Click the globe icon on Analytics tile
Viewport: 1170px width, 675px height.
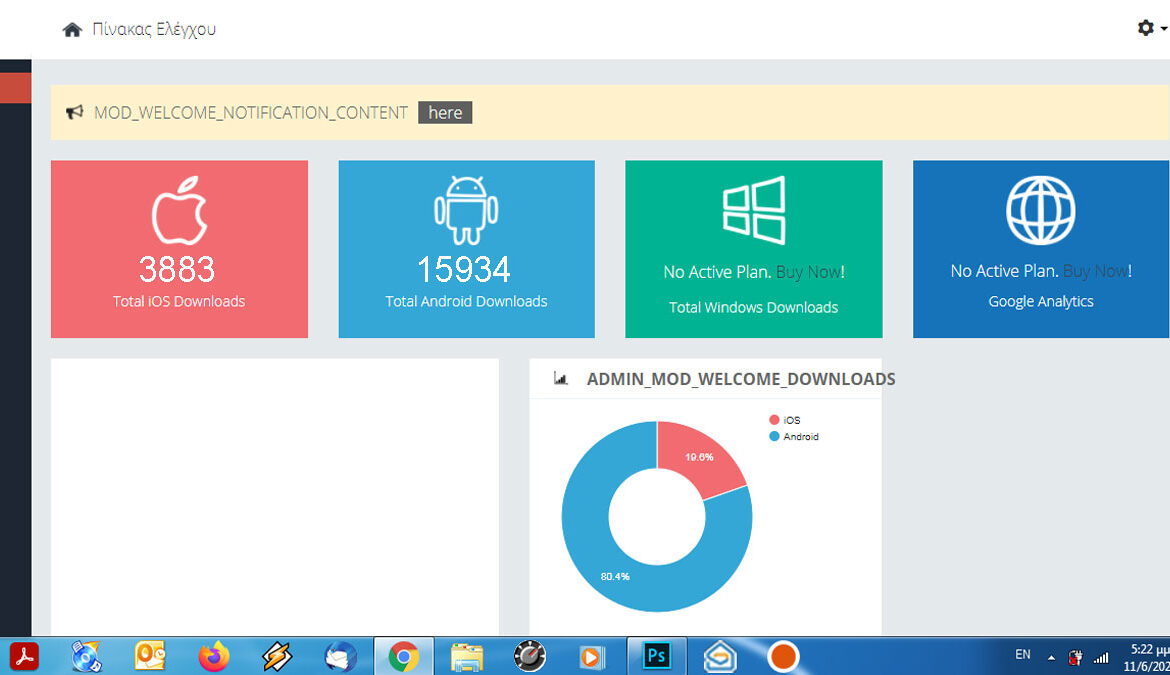point(1041,210)
